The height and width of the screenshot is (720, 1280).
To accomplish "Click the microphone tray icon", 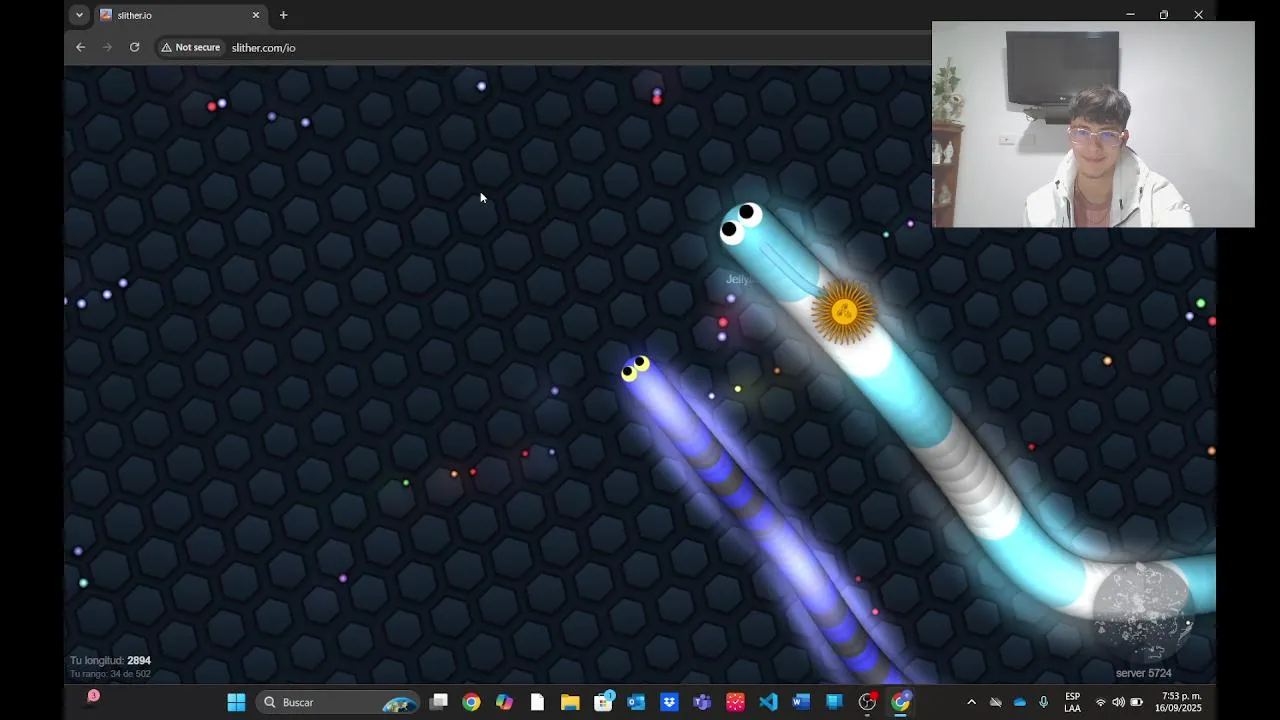I will click(1043, 702).
